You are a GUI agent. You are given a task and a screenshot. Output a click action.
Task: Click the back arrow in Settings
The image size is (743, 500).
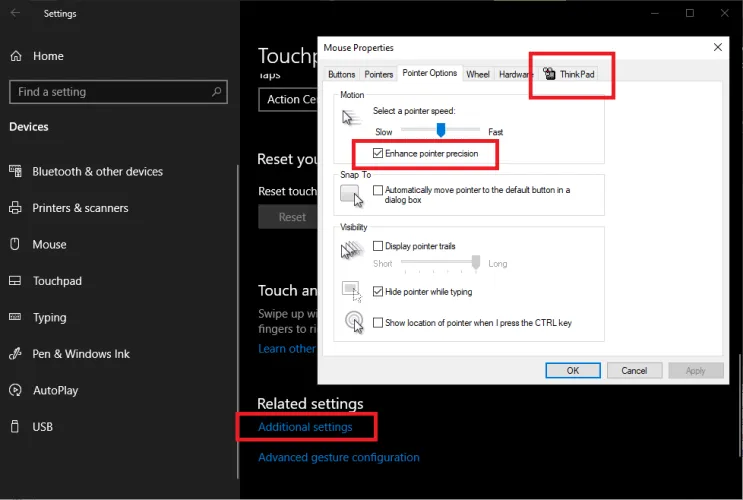(15, 14)
